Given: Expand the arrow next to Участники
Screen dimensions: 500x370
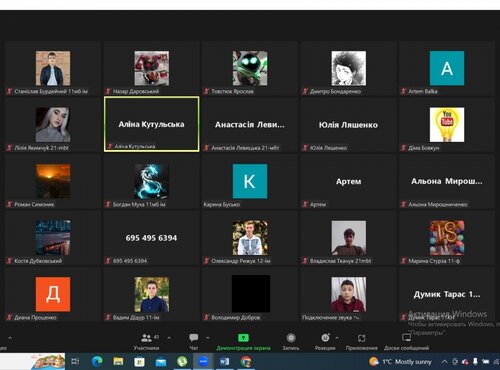Looking at the screenshot, I should click(x=169, y=338).
